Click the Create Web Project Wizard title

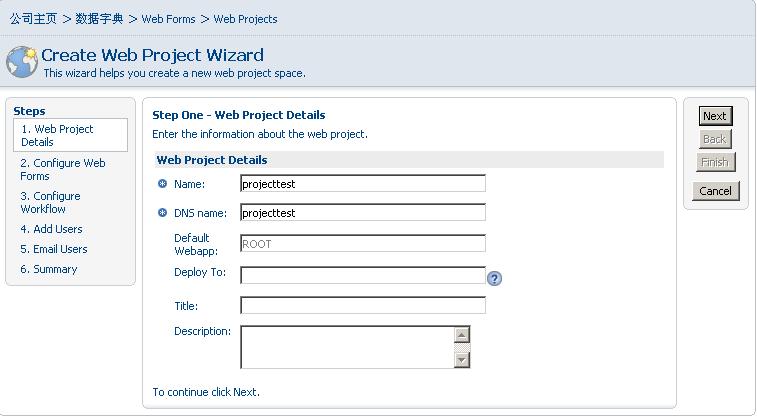point(153,55)
